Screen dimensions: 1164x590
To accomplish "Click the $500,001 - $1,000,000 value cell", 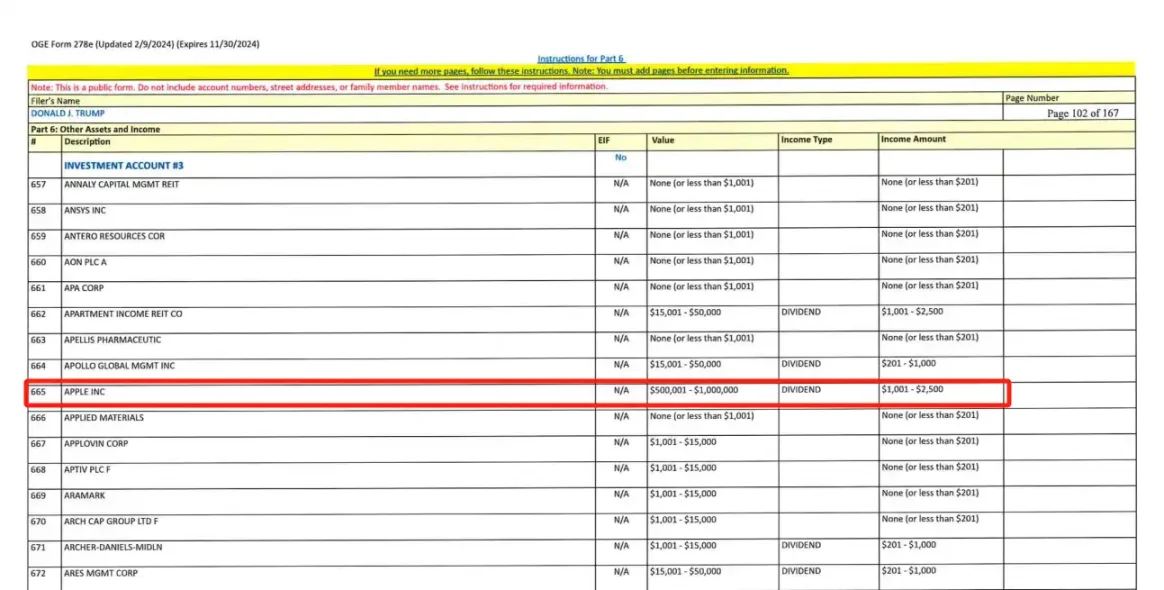I will point(694,390).
